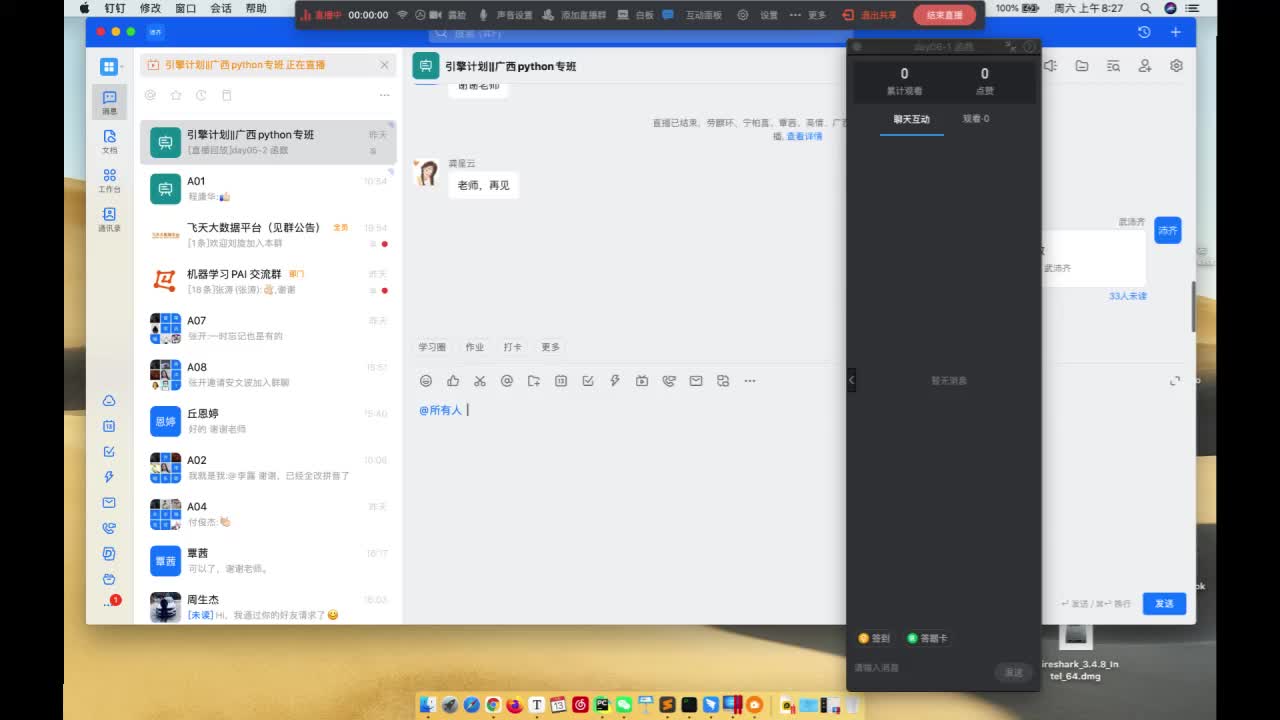Switch to the 聊天互动 tab
The image size is (1280, 720).
912,119
